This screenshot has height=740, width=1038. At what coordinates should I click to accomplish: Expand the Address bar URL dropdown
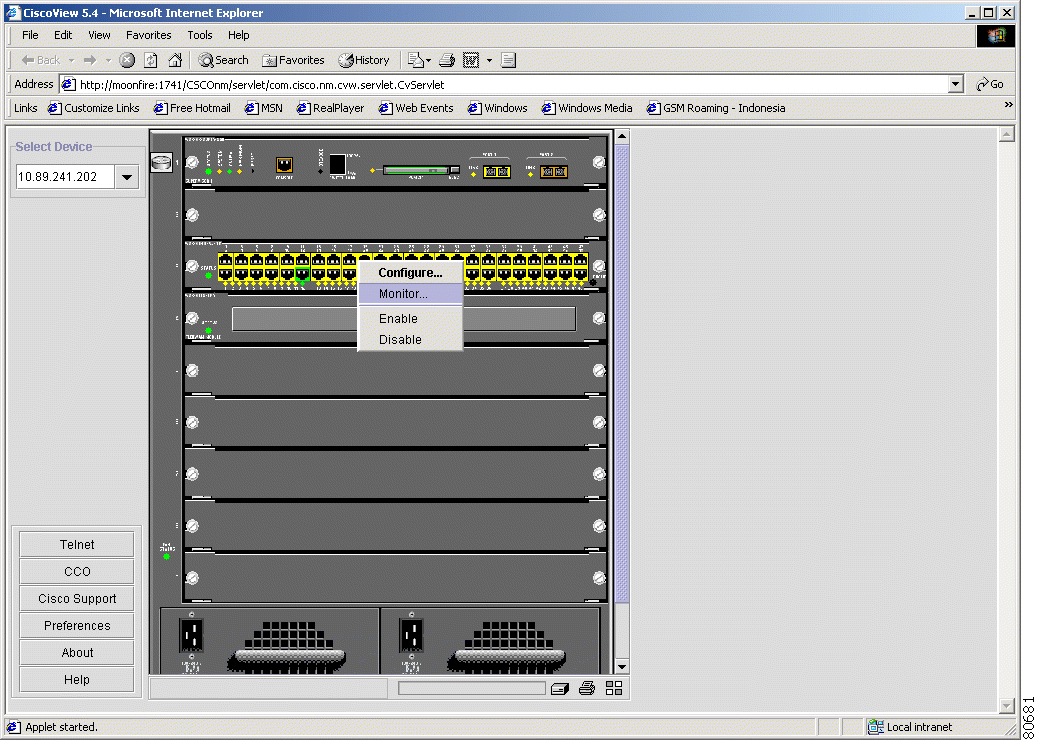[956, 85]
